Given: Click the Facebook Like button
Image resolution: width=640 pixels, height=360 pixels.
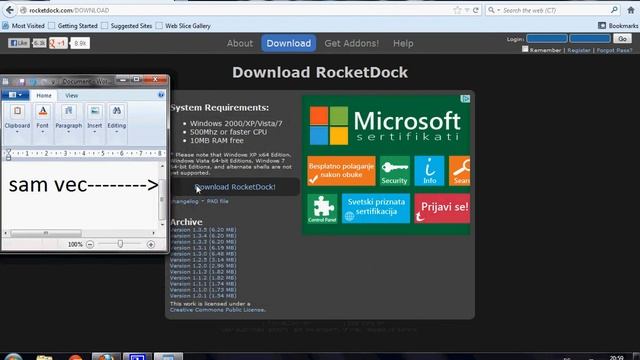Looking at the screenshot, I should tap(19, 43).
